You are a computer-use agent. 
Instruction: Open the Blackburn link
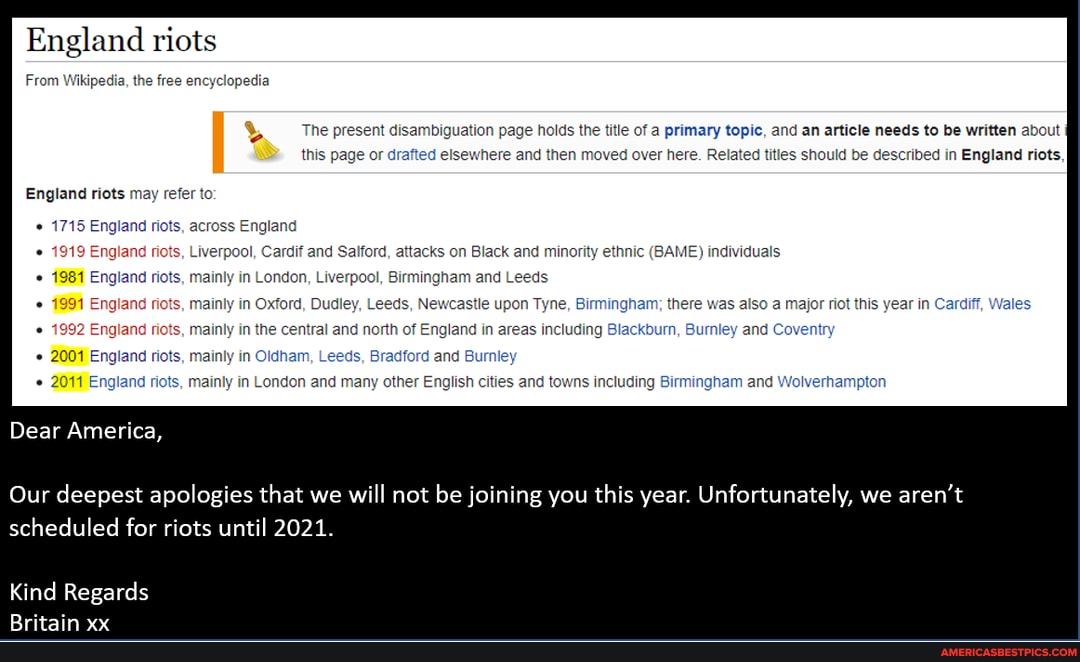tap(641, 329)
